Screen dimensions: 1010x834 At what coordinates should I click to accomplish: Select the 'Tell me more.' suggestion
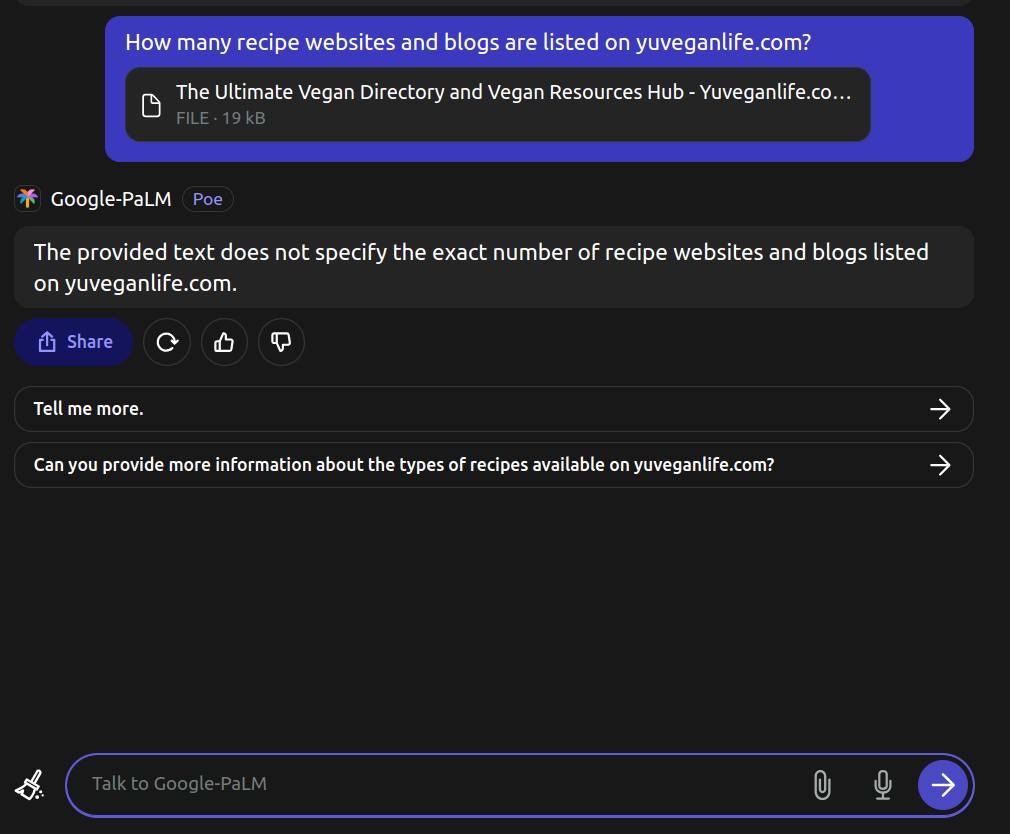(x=493, y=409)
